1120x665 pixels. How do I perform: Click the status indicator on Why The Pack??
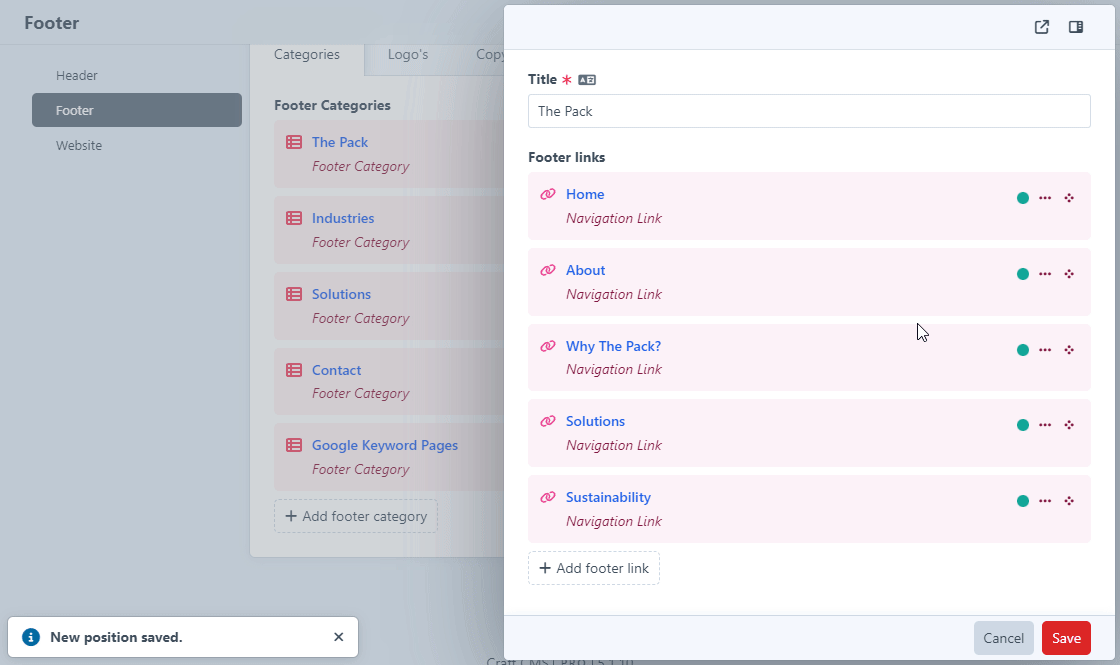[1022, 350]
